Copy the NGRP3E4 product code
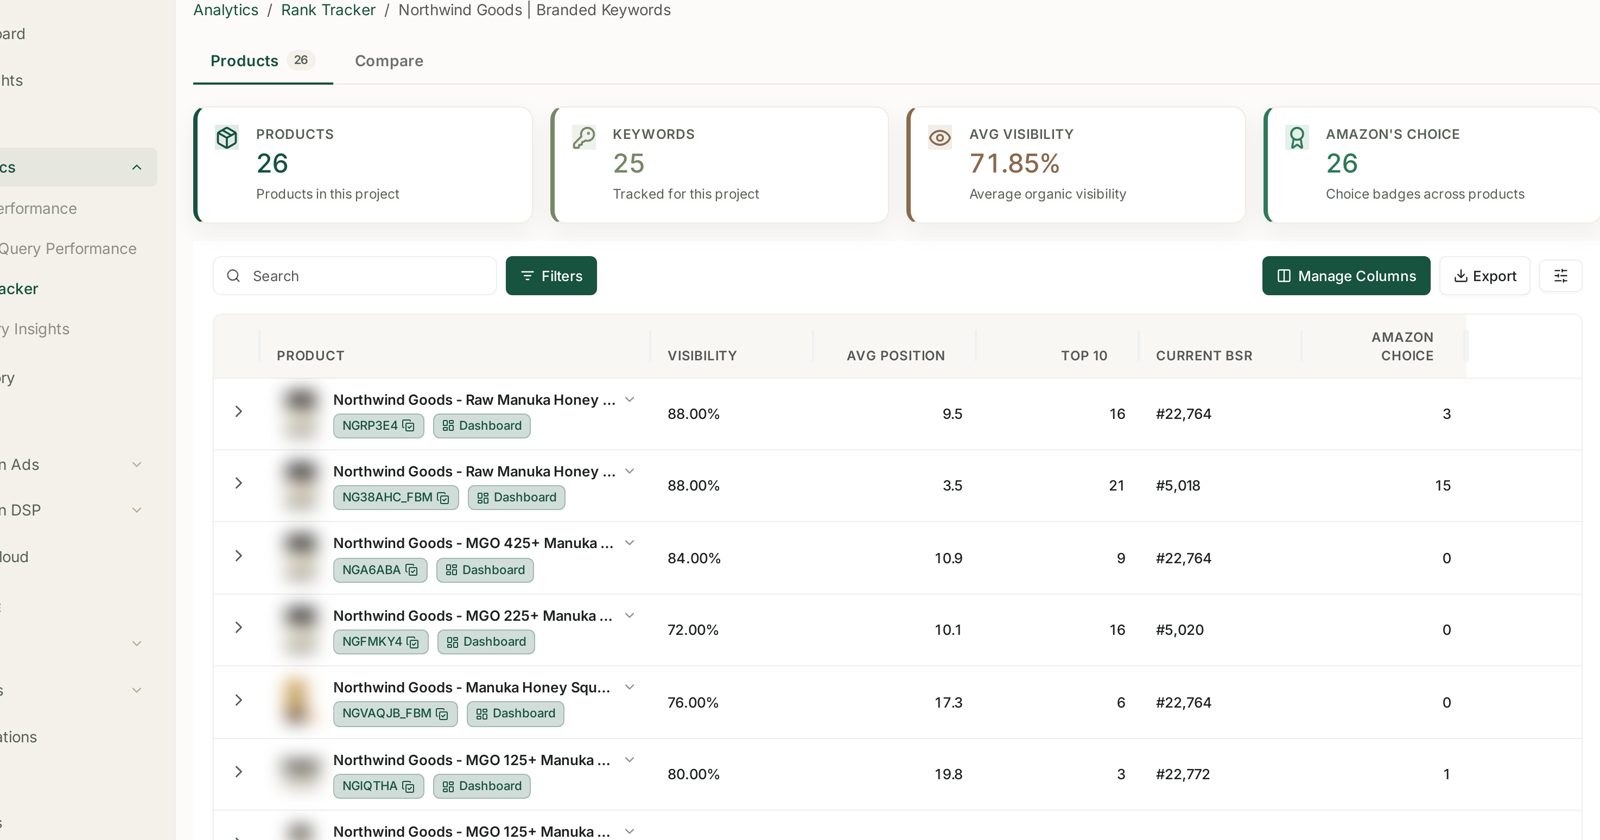1600x840 pixels. [x=408, y=426]
